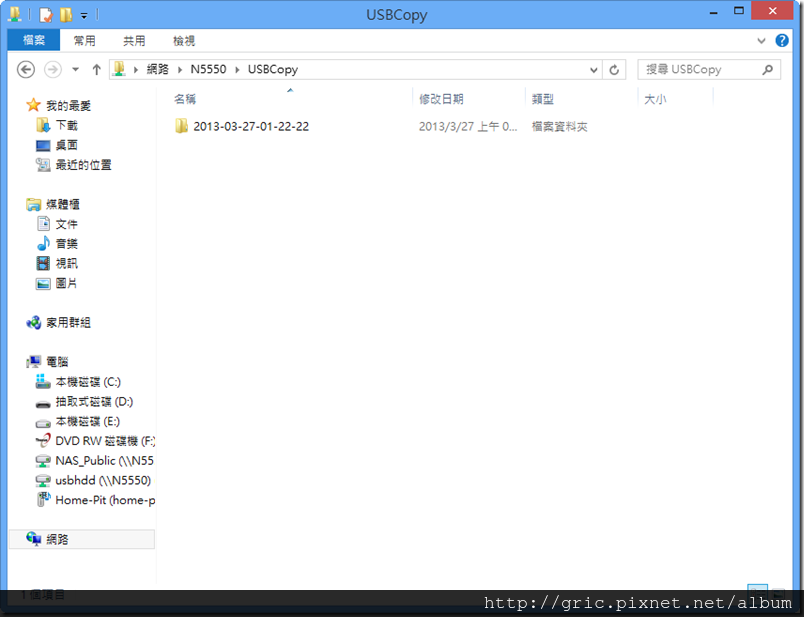Image resolution: width=804 pixels, height=617 pixels.
Task: Select 家用群組 in the sidebar
Action: (68, 323)
